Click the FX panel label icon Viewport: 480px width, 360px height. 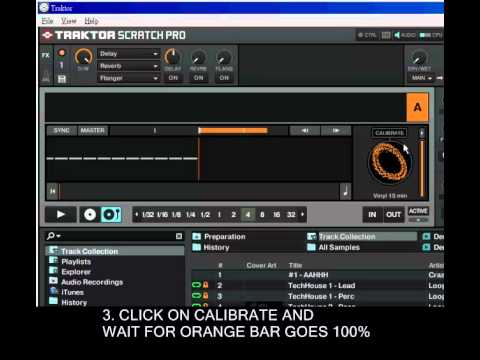tap(46, 55)
